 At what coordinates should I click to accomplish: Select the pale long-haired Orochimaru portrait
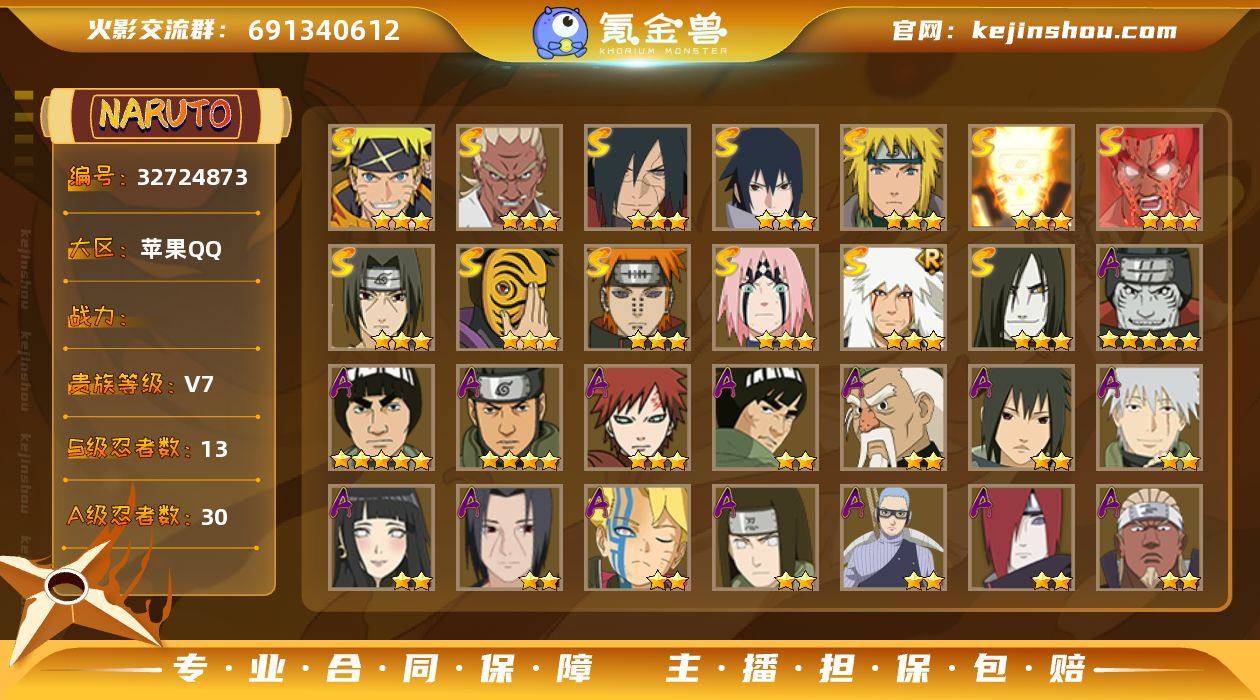click(x=1021, y=298)
